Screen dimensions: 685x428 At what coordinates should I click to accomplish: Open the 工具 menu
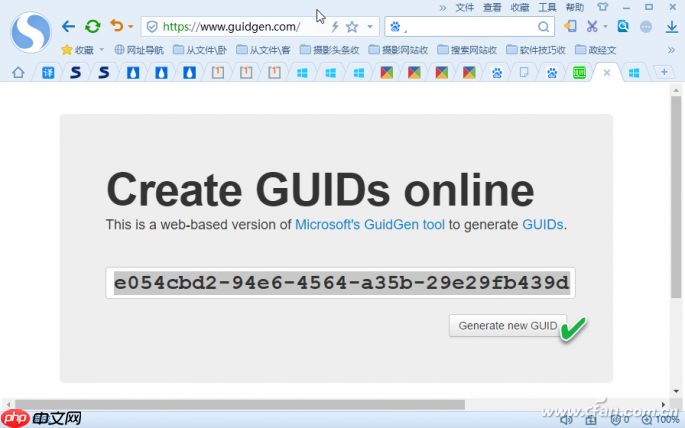547,7
